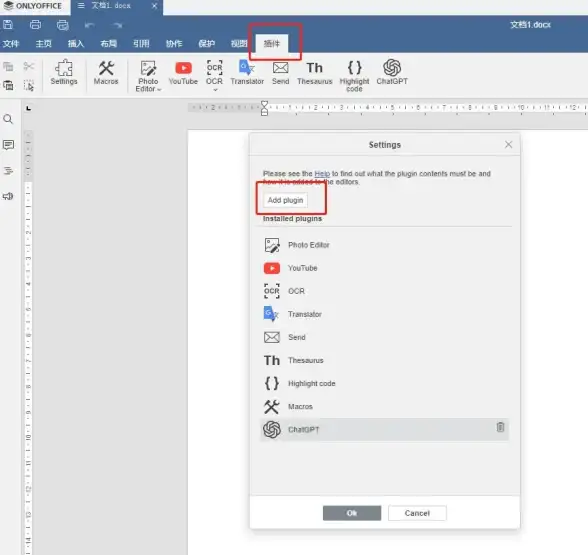The width and height of the screenshot is (588, 555).
Task: Open the Search panel in the left sidebar
Action: [8, 119]
